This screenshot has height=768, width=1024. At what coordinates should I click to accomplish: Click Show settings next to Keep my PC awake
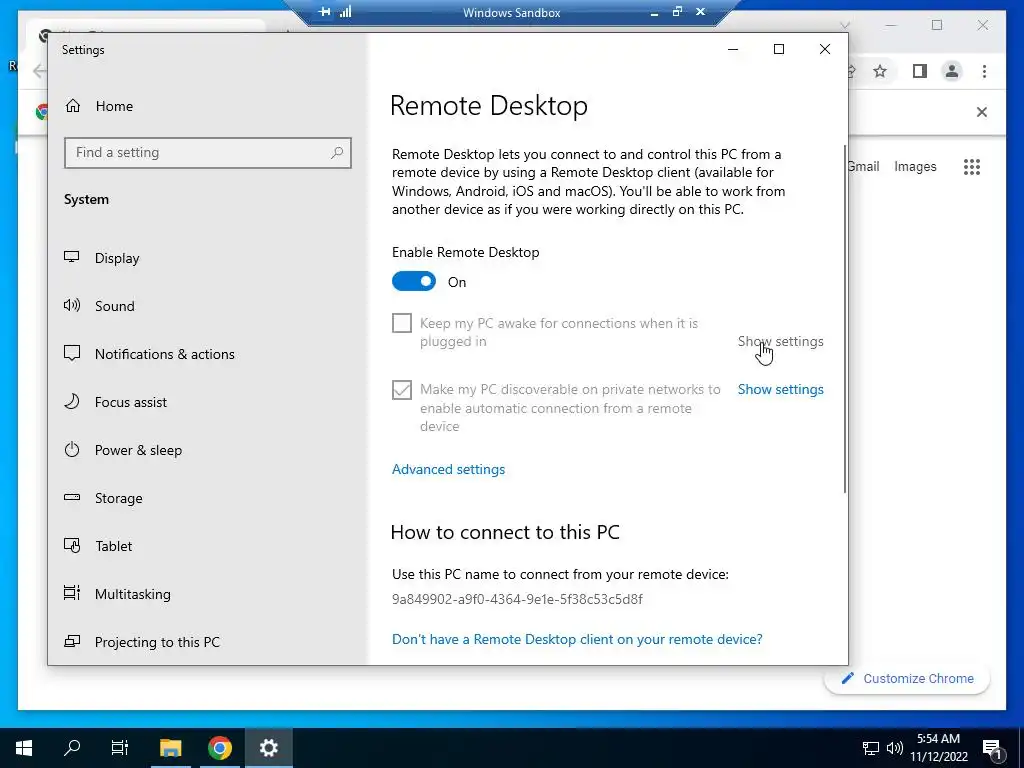(780, 341)
